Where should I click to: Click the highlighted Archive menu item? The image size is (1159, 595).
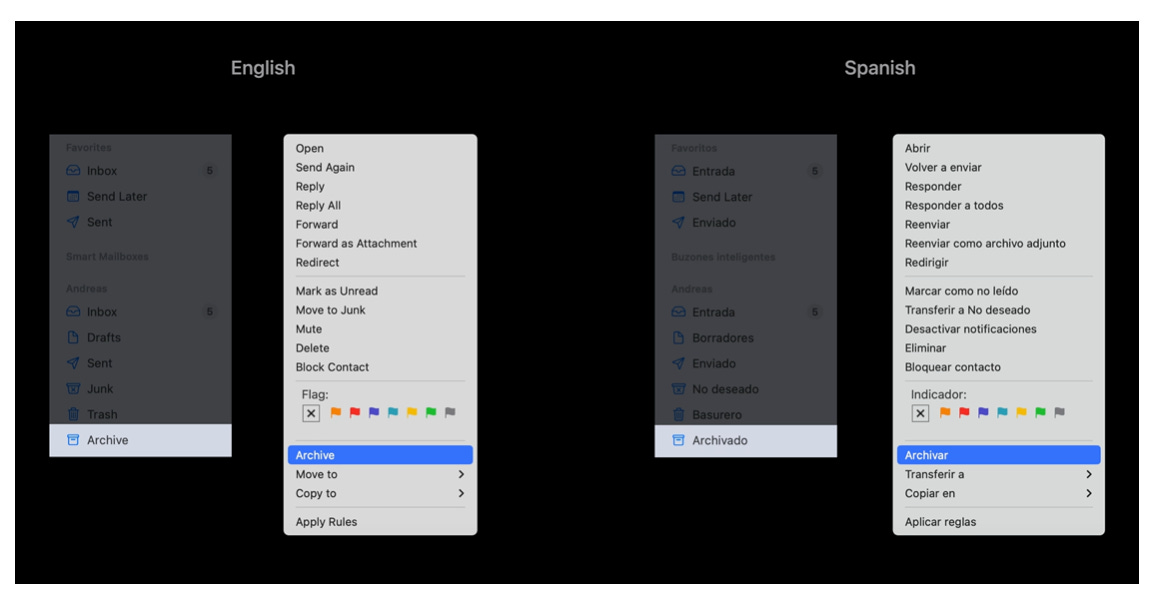[380, 455]
